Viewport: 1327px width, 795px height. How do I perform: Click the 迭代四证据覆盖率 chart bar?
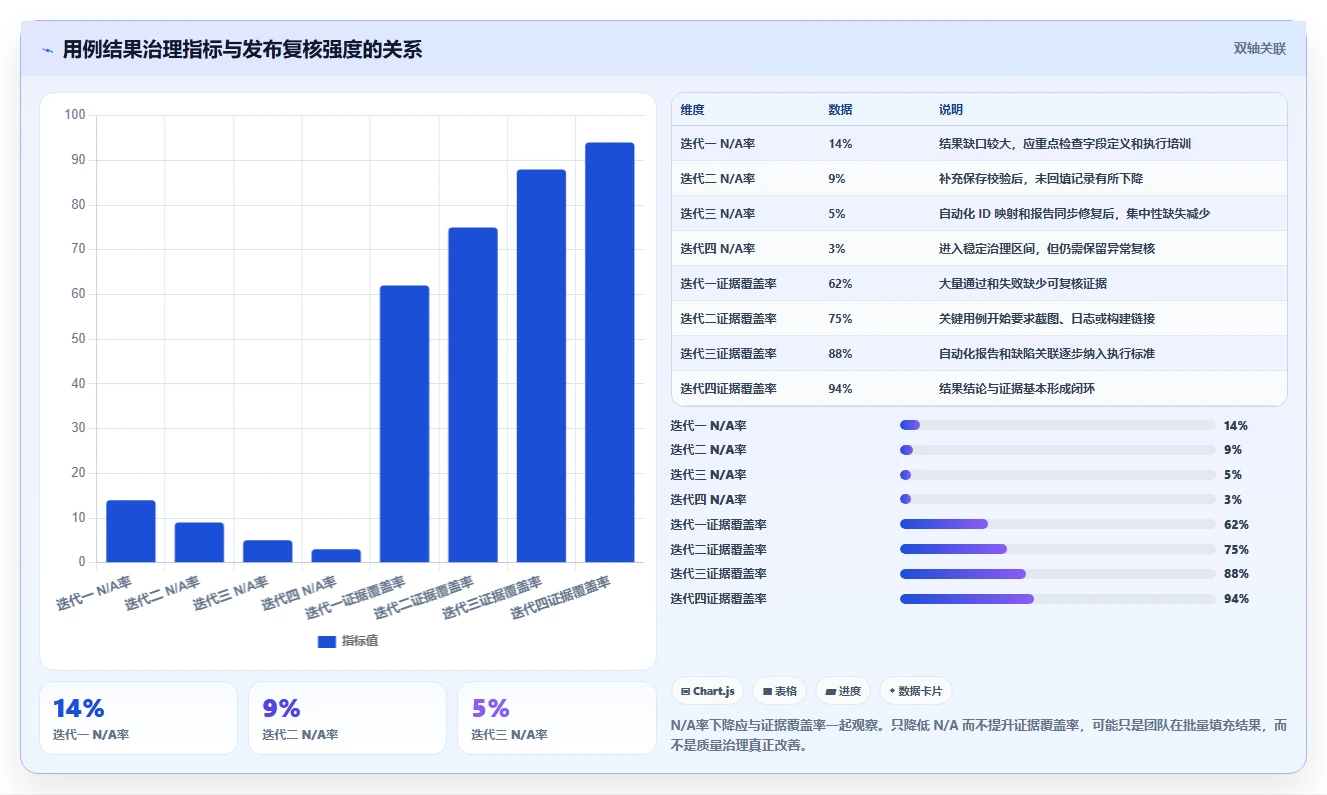[x=610, y=352]
